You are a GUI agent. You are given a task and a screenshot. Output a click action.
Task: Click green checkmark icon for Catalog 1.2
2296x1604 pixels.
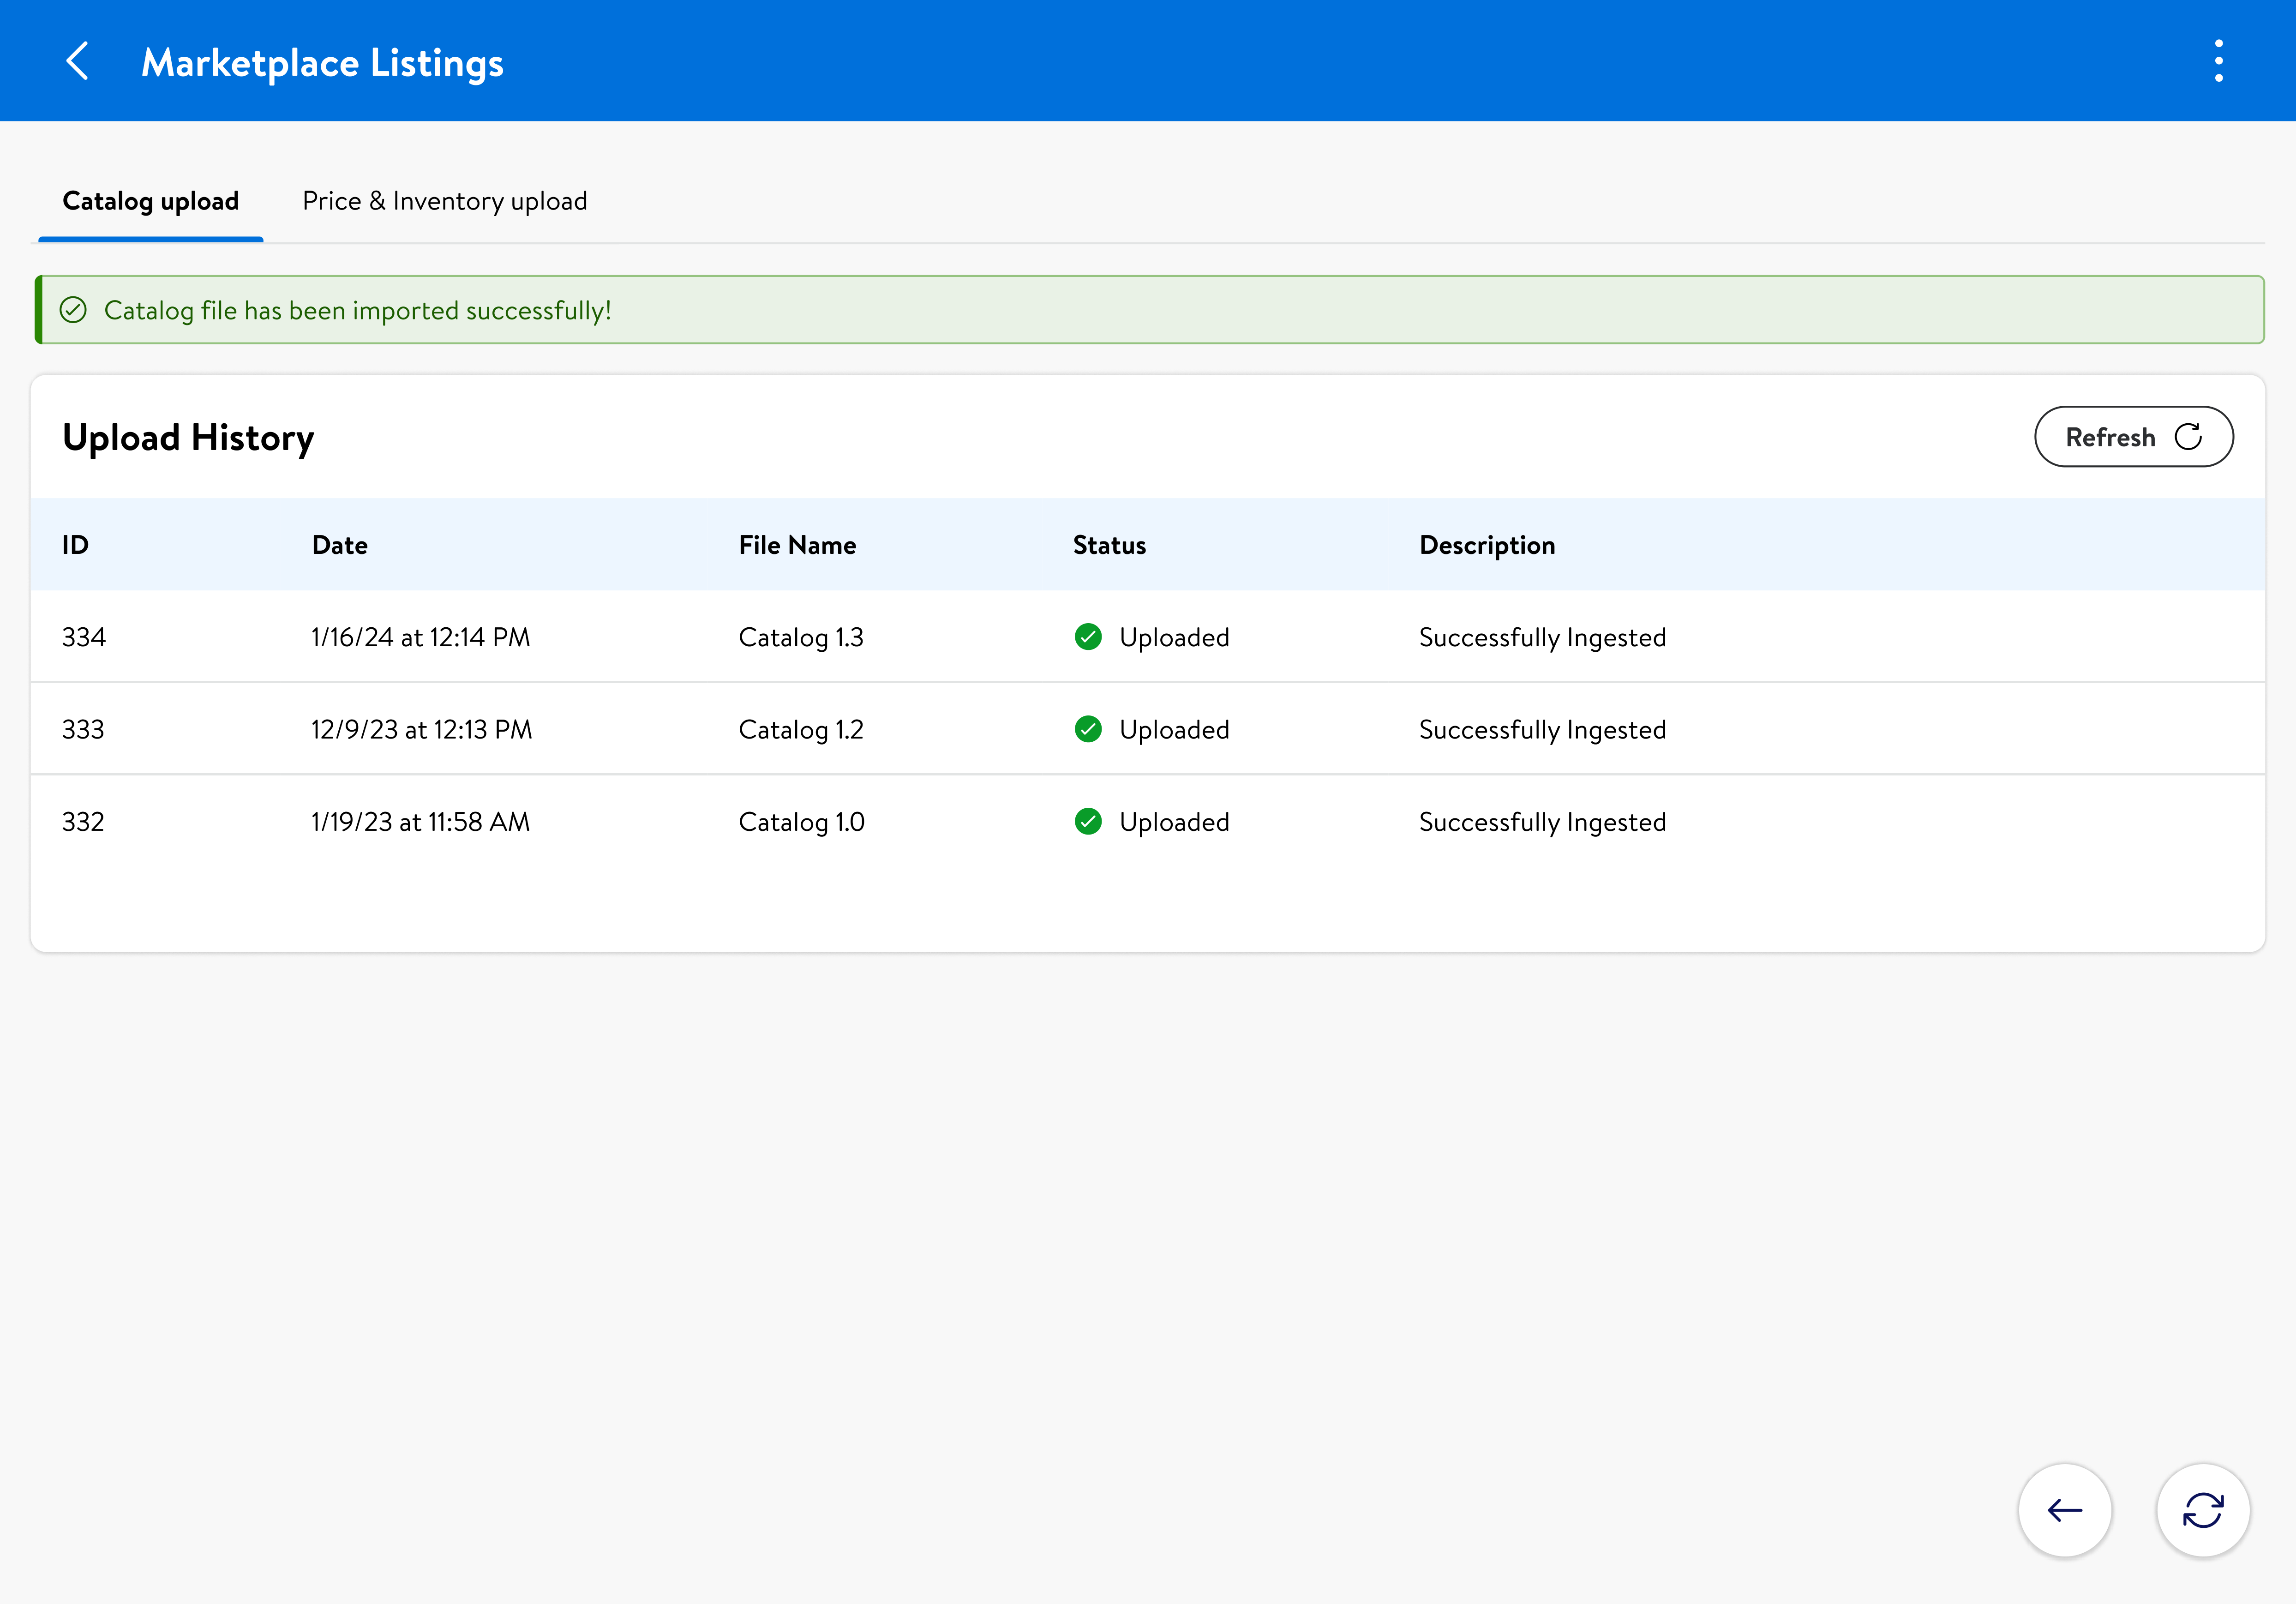pyautogui.click(x=1088, y=729)
